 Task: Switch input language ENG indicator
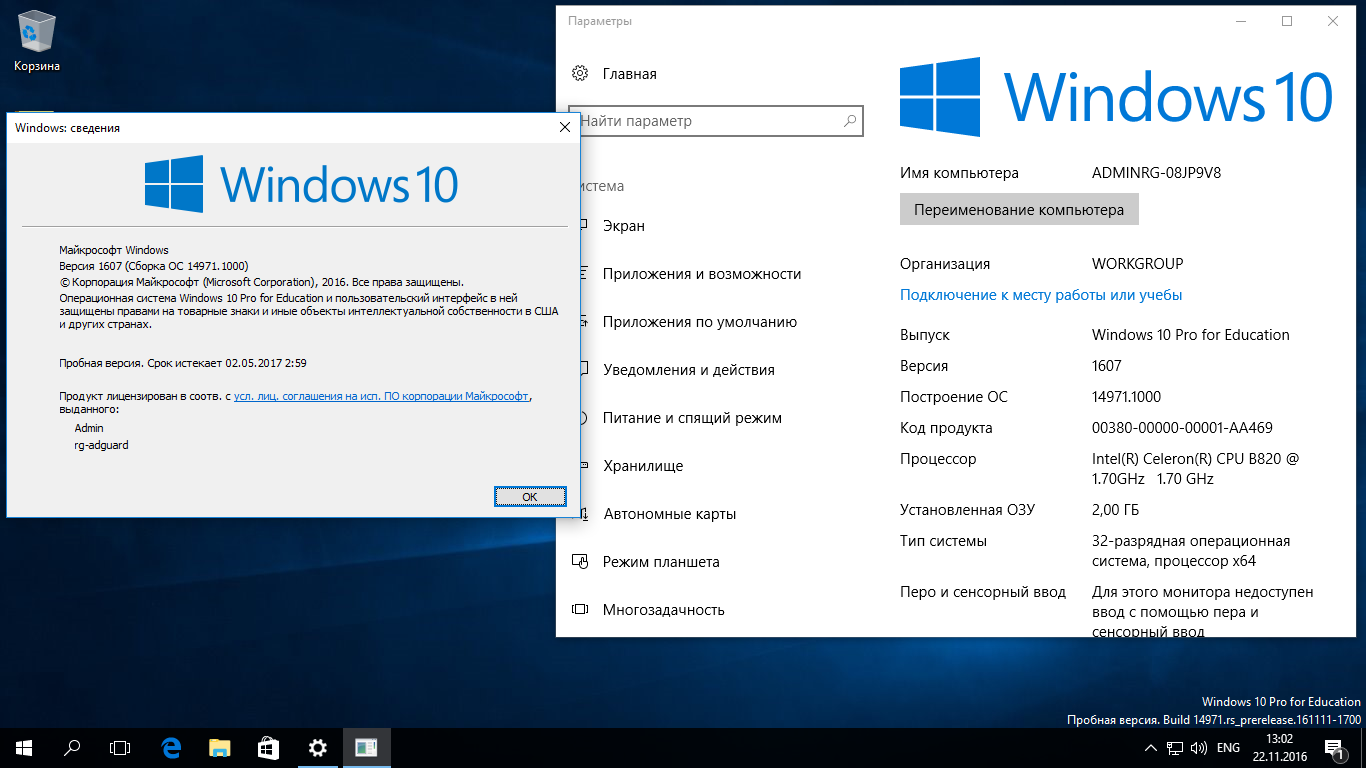[x=1228, y=748]
